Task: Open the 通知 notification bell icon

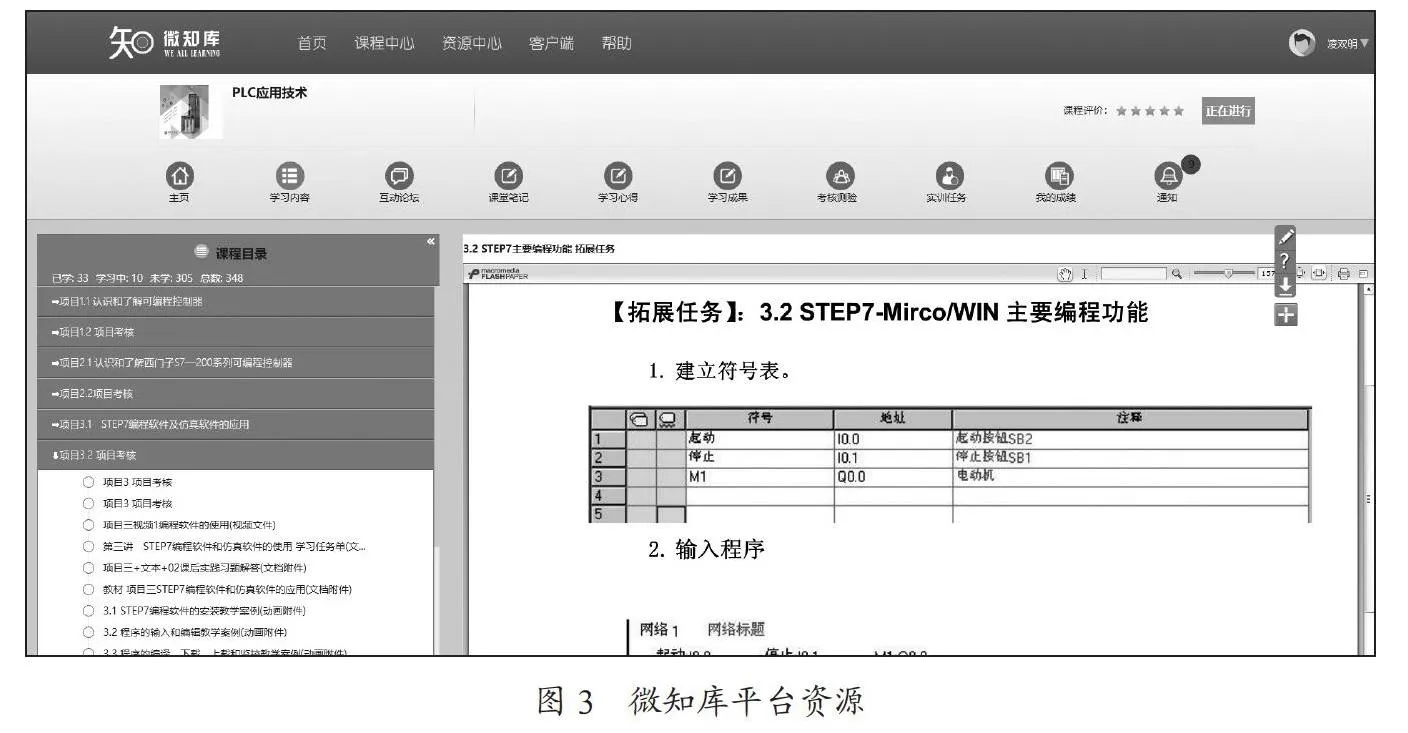Action: coord(1166,175)
